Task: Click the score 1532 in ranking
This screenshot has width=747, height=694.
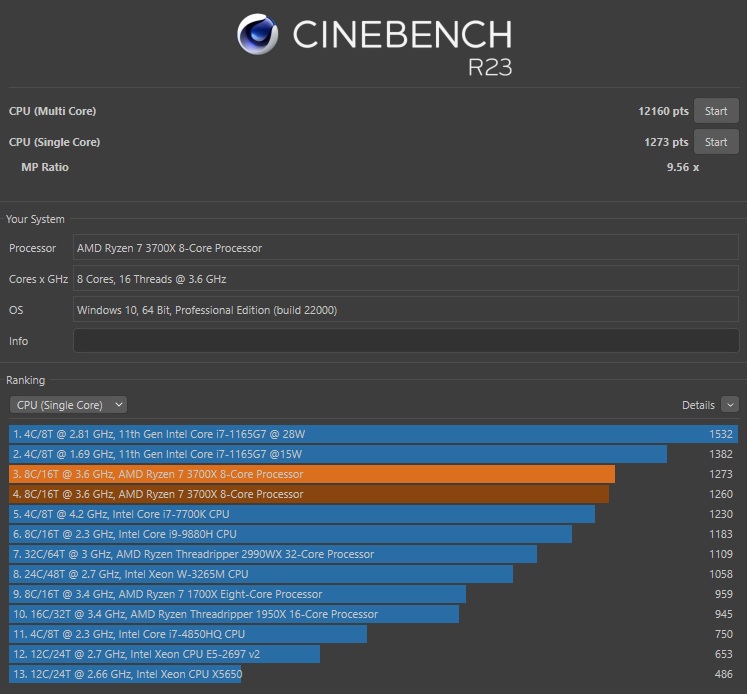Action: (720, 434)
